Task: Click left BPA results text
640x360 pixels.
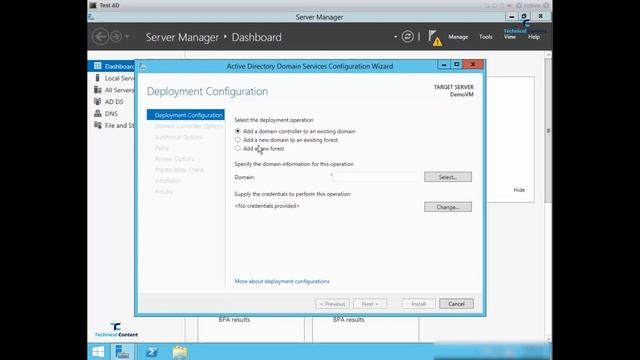Action: click(x=234, y=320)
